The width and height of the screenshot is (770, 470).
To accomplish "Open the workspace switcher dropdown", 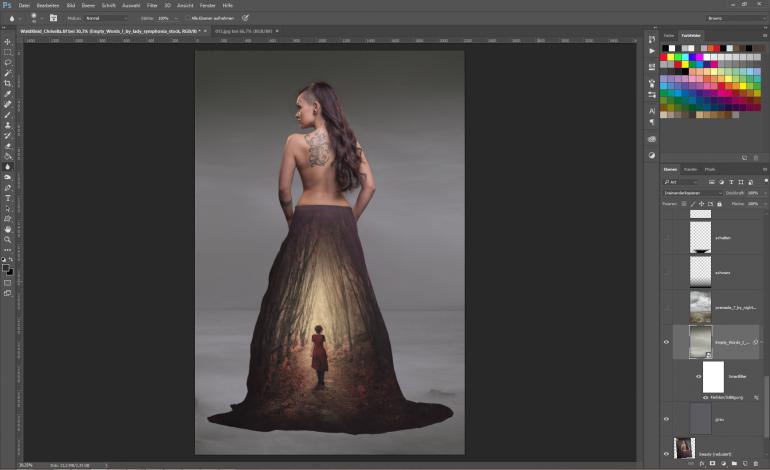I will (736, 18).
